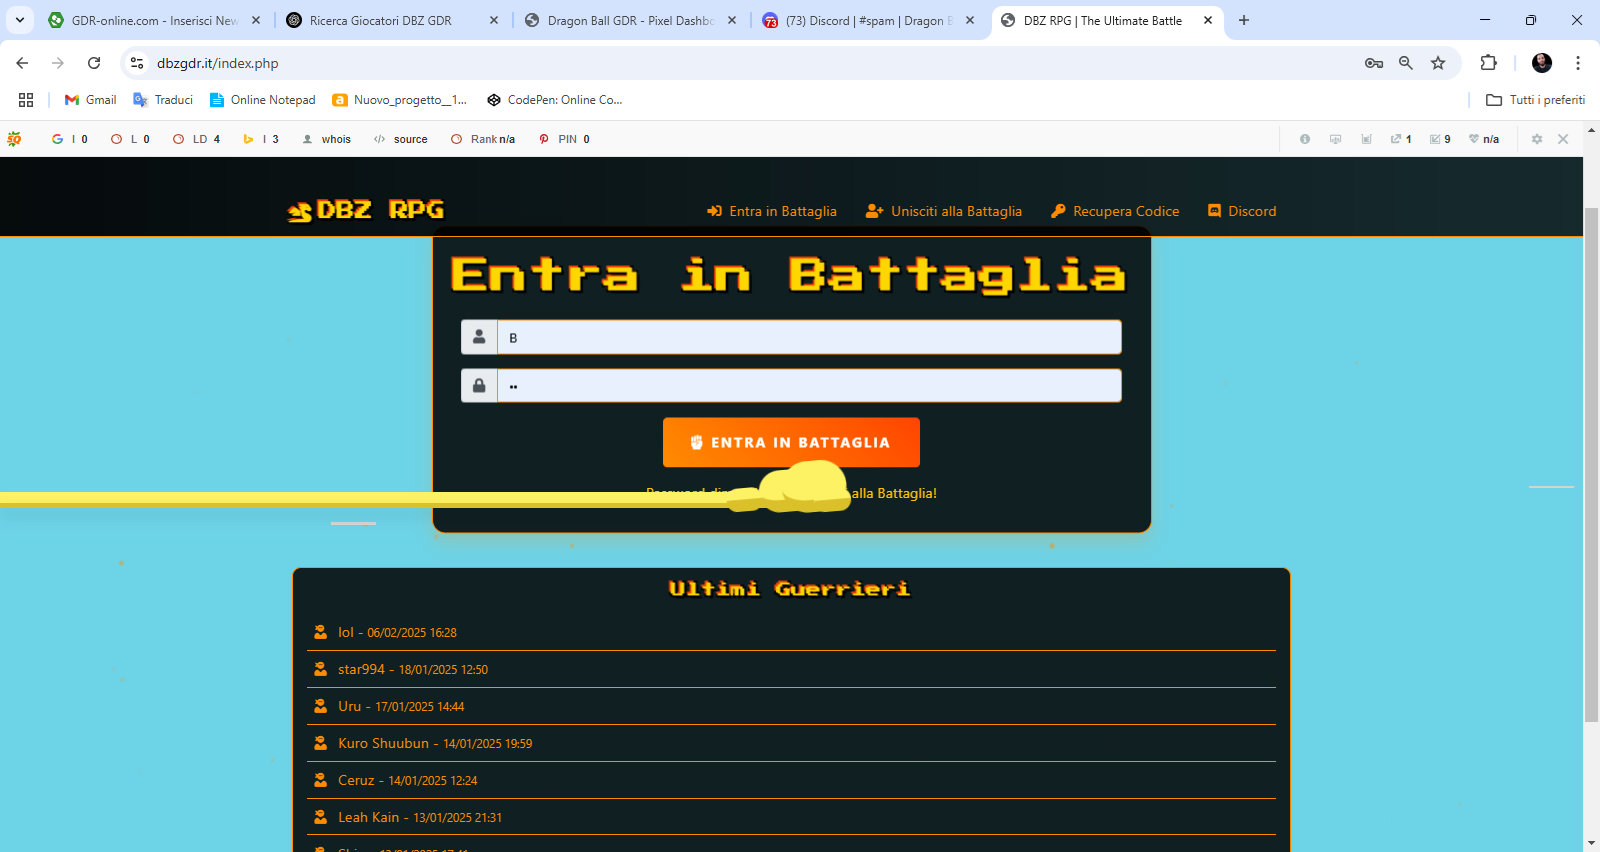Open Unisciti alla Battaglia nav link
Image resolution: width=1600 pixels, height=852 pixels.
[944, 211]
